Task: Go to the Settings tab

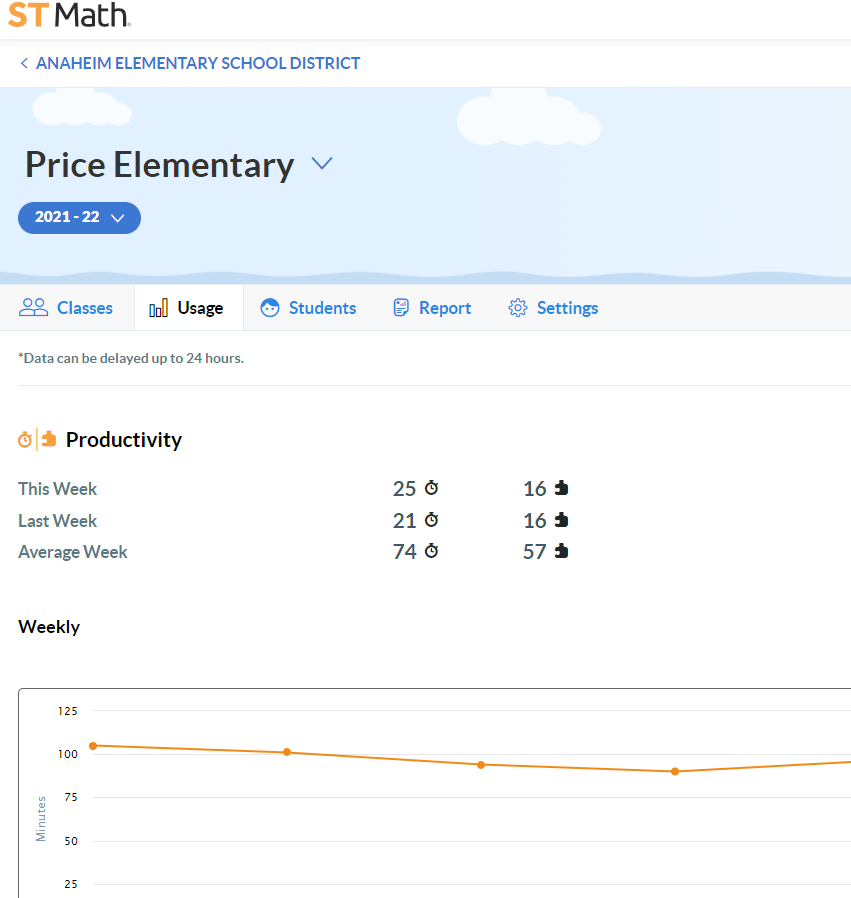Action: coord(553,308)
